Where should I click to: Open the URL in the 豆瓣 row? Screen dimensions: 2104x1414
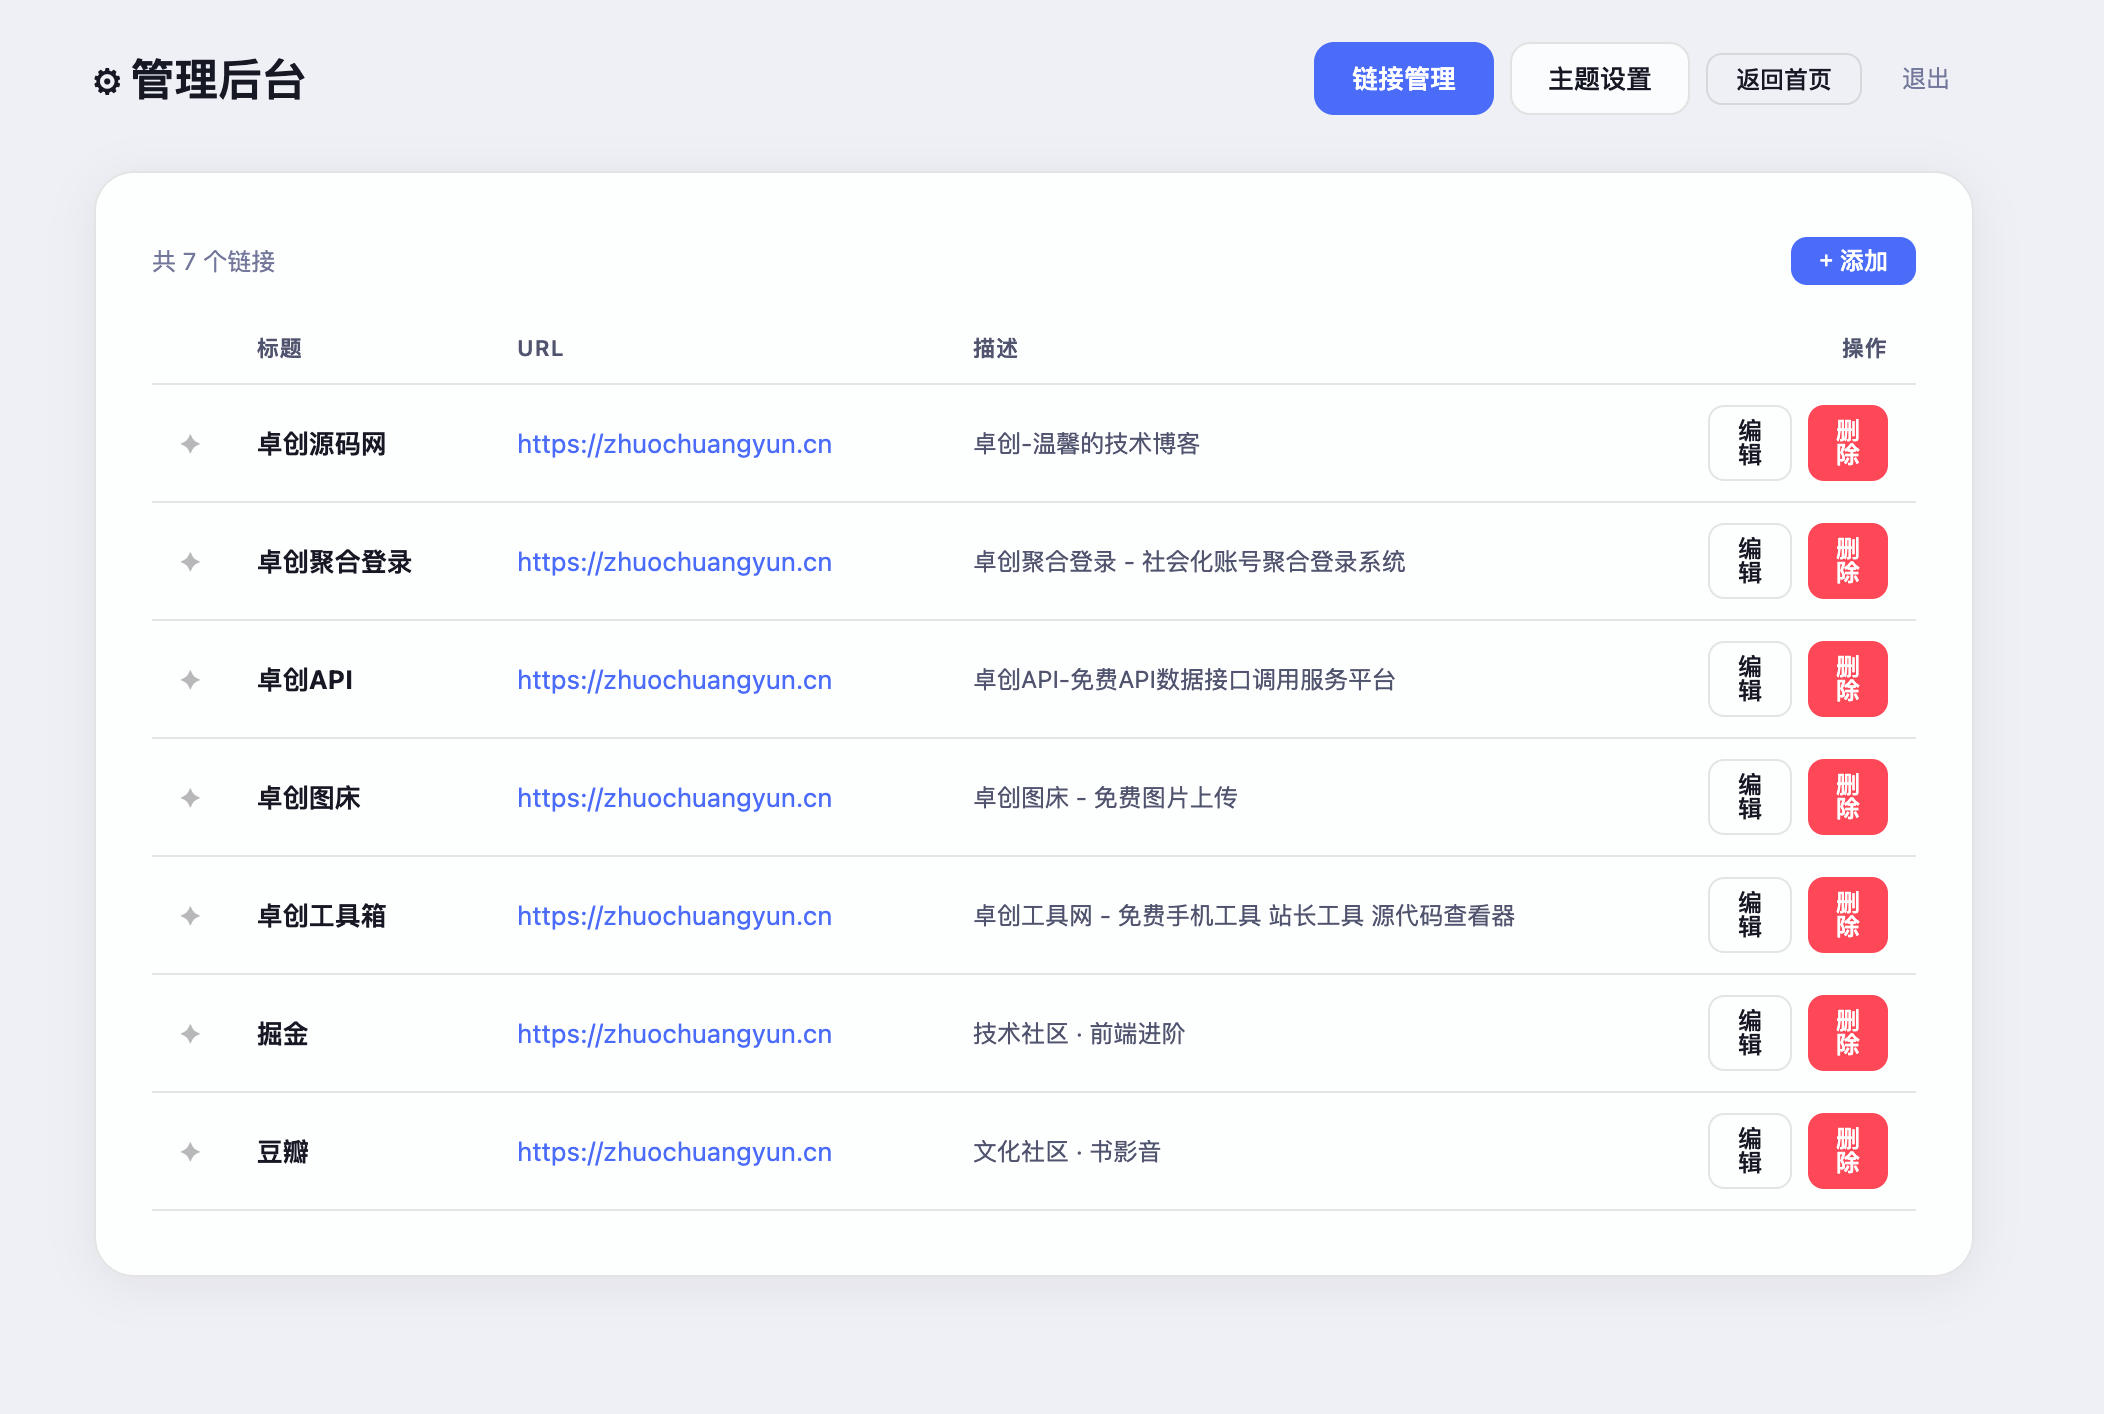coord(674,1152)
